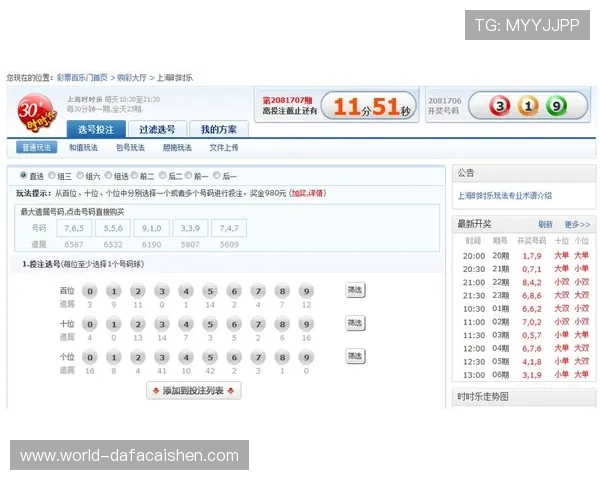The image size is (600, 480).
Task: Switch to the 后二 radio option
Action: click(x=163, y=175)
